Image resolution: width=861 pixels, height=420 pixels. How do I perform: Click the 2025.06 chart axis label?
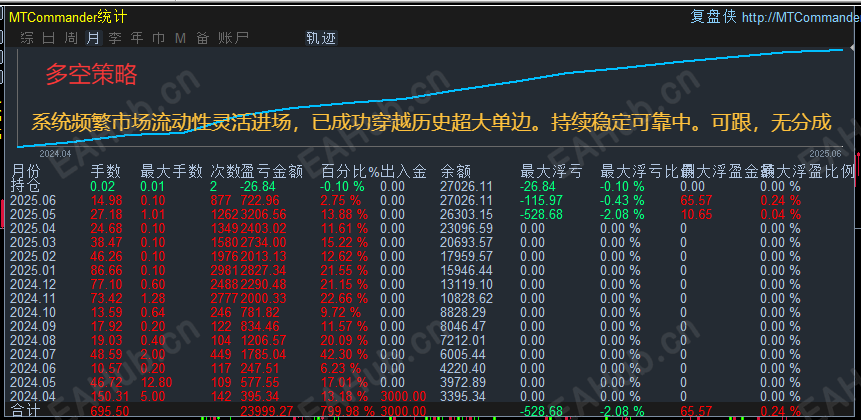point(826,154)
